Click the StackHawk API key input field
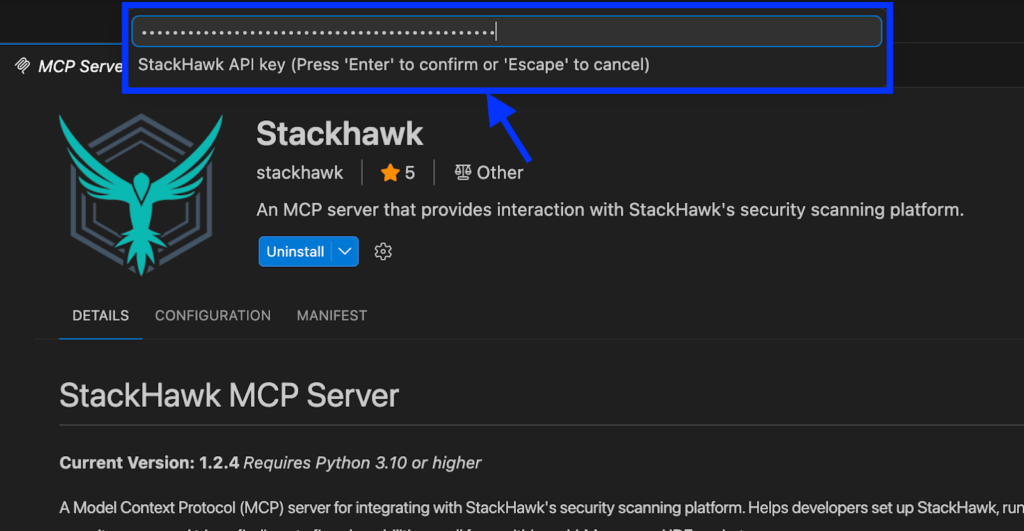The height and width of the screenshot is (531, 1024). pos(506,31)
